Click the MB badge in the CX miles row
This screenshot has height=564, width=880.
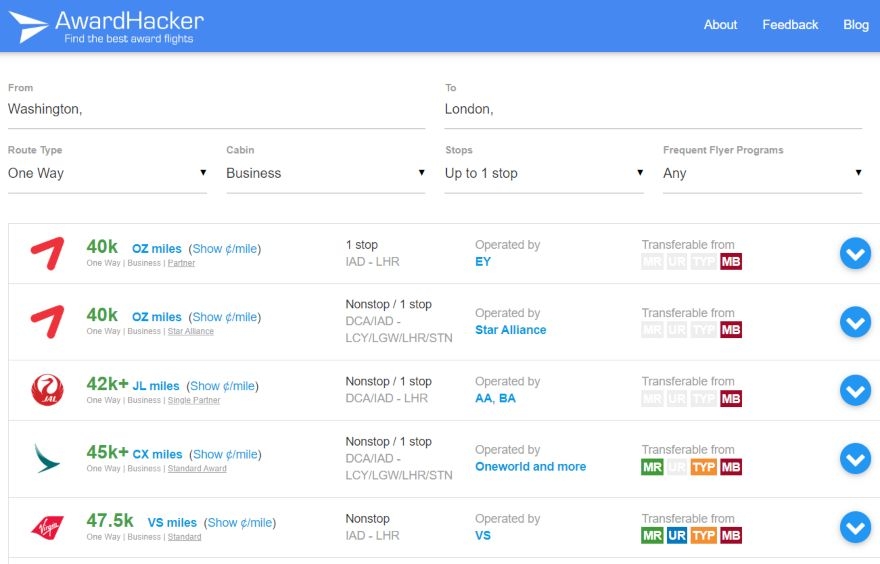click(x=731, y=467)
